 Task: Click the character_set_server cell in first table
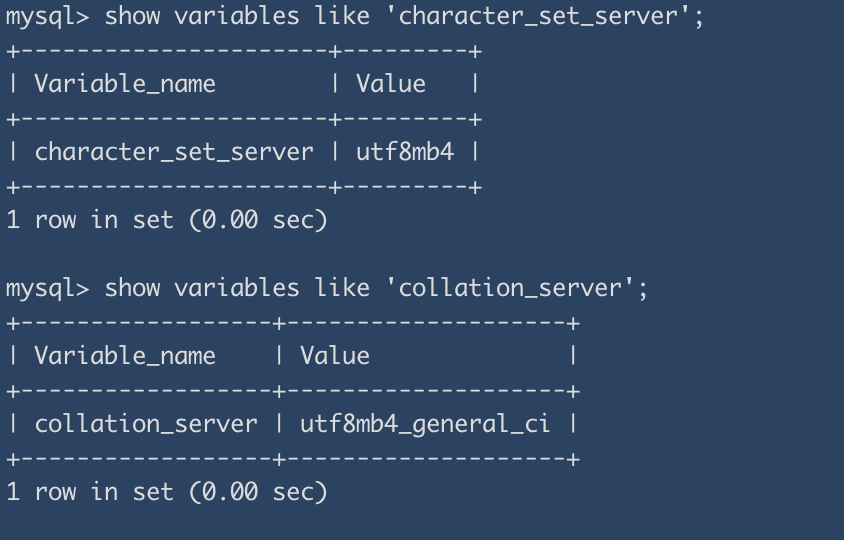[x=174, y=152]
